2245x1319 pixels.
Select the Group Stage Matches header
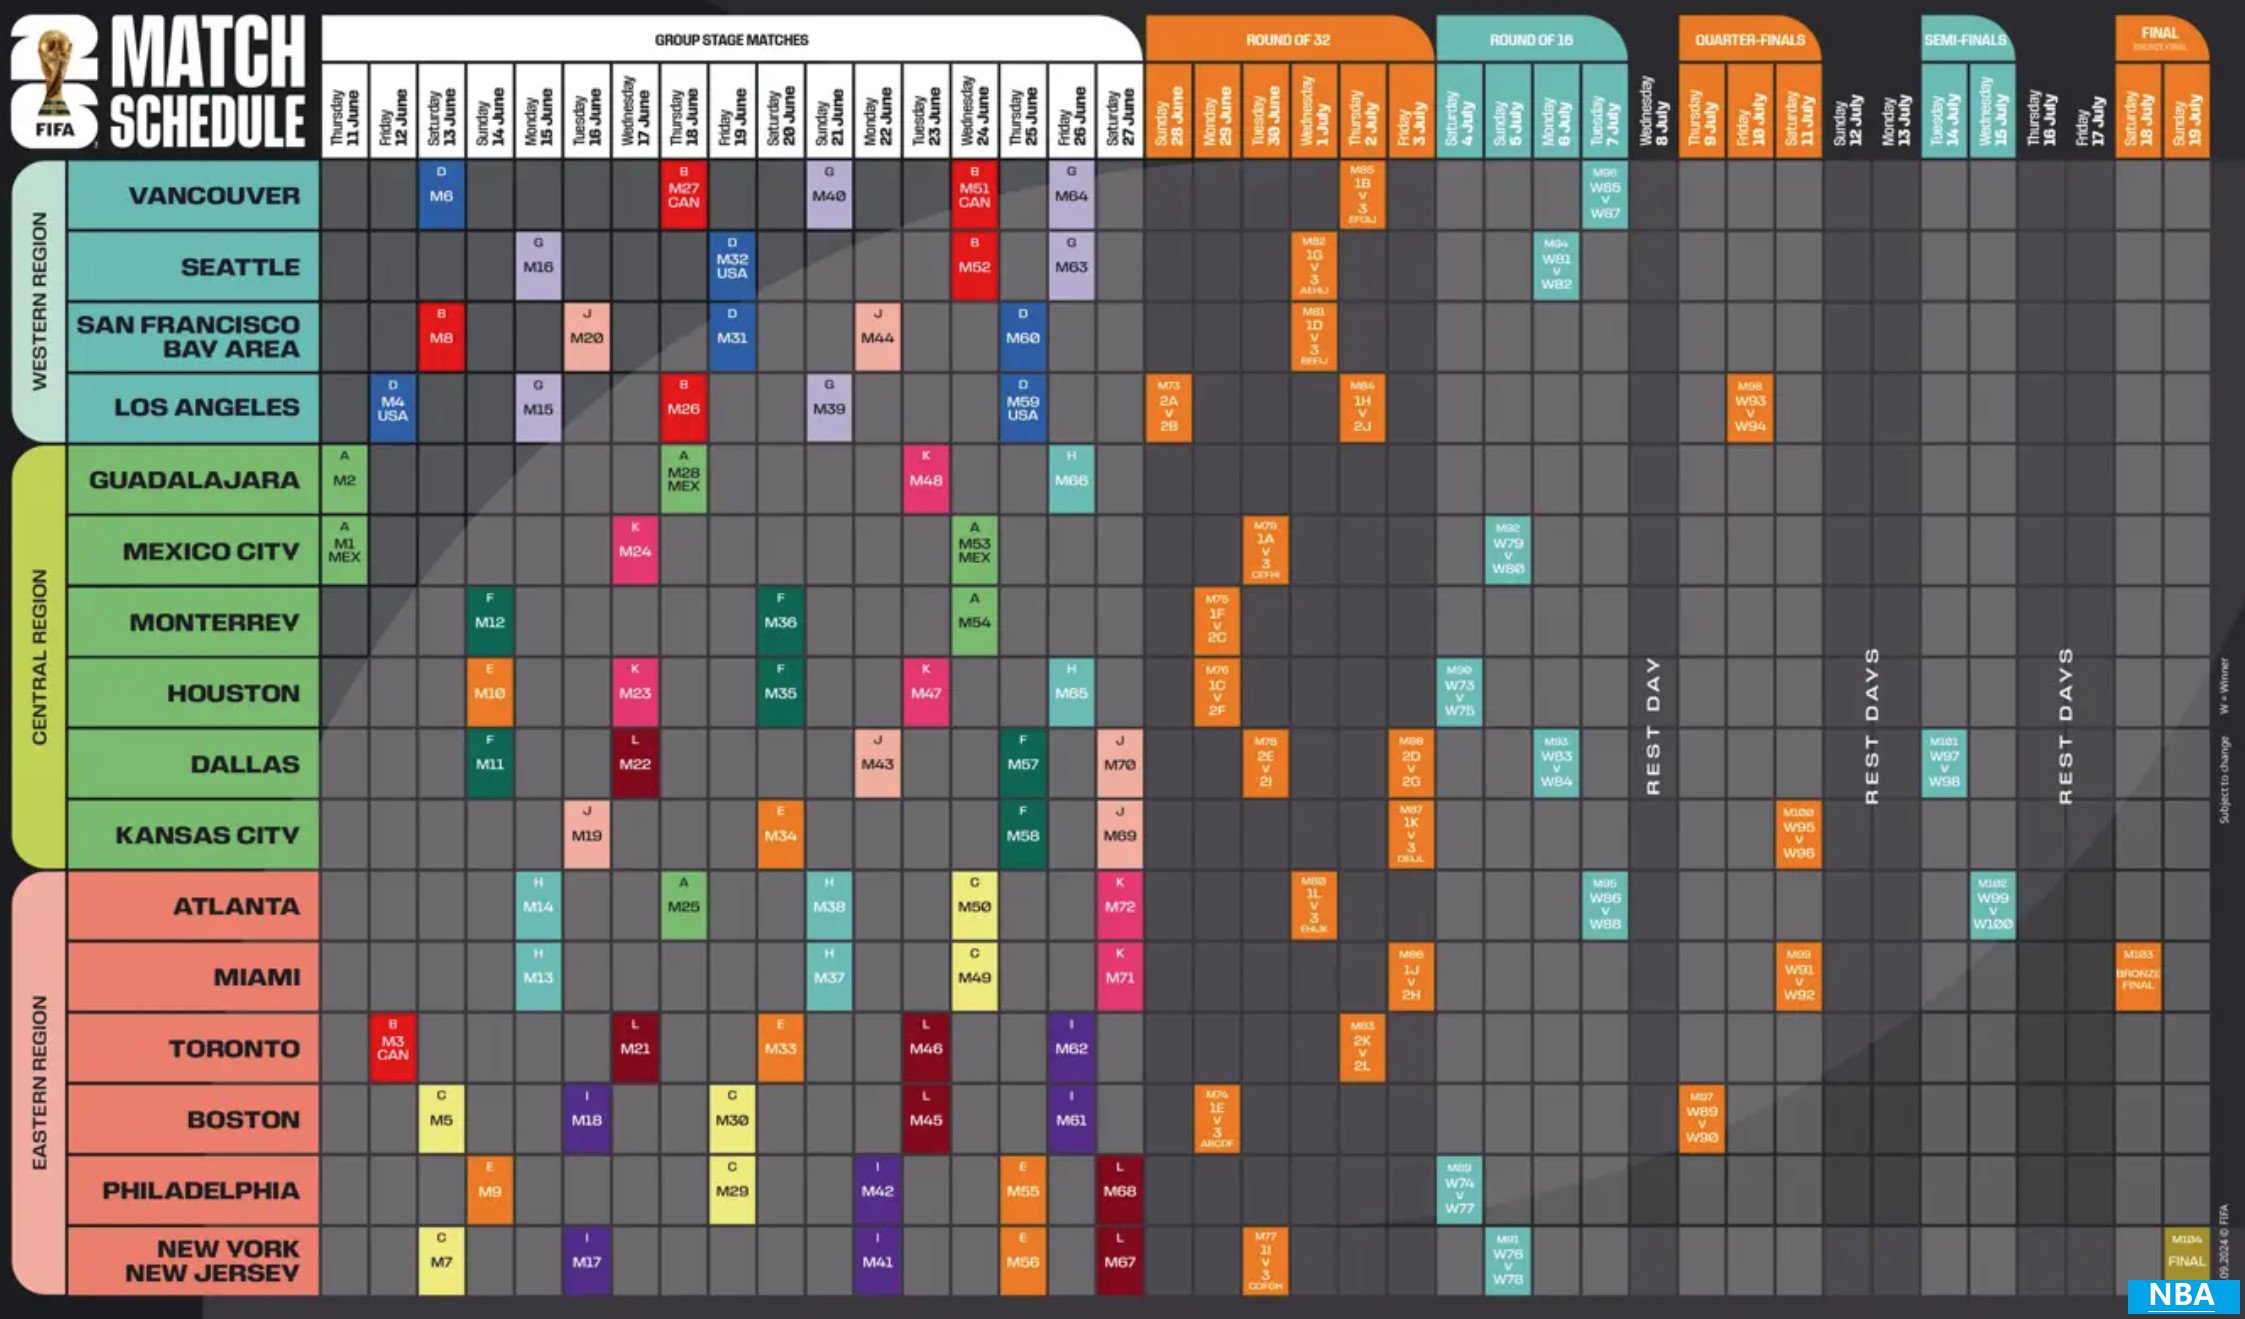(731, 40)
